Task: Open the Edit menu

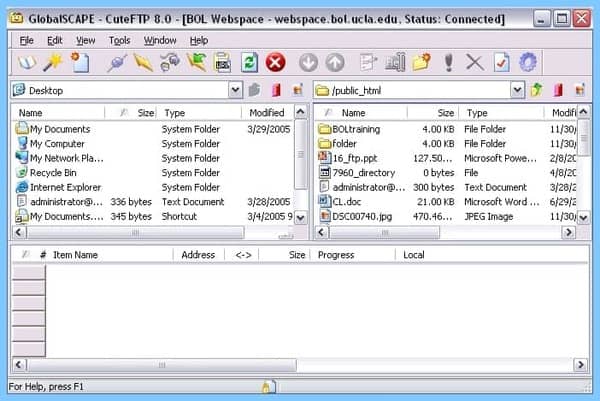Action: 55,40
